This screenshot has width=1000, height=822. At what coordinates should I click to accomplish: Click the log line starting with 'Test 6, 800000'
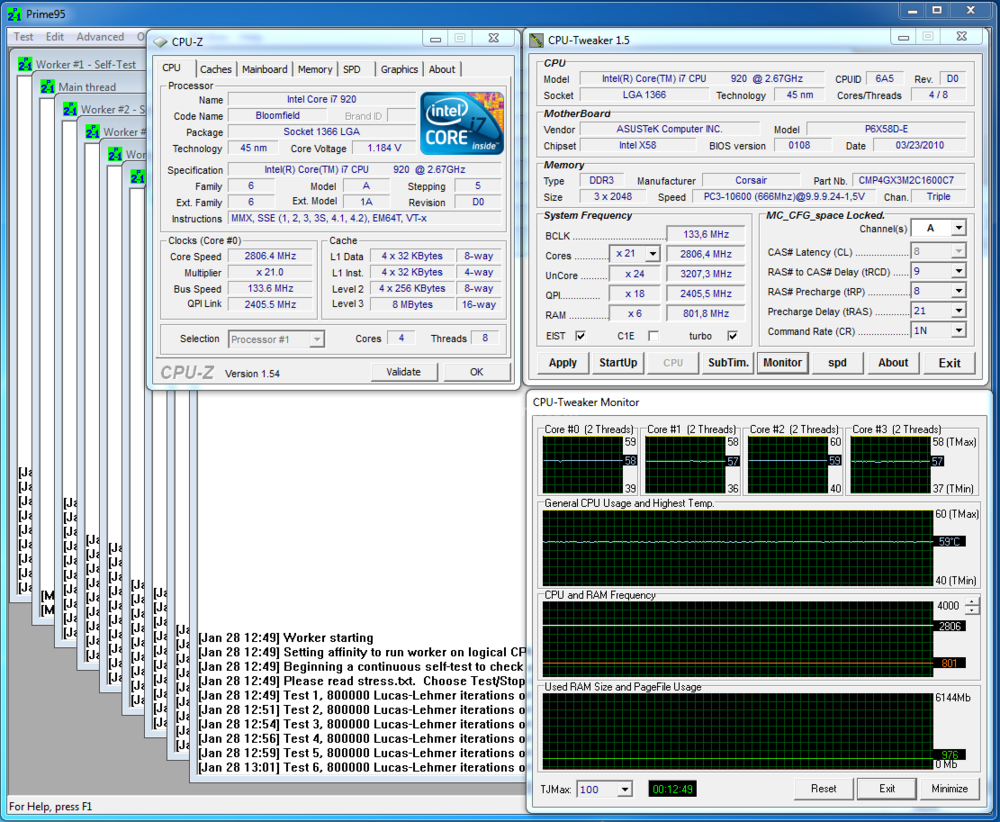pos(362,768)
